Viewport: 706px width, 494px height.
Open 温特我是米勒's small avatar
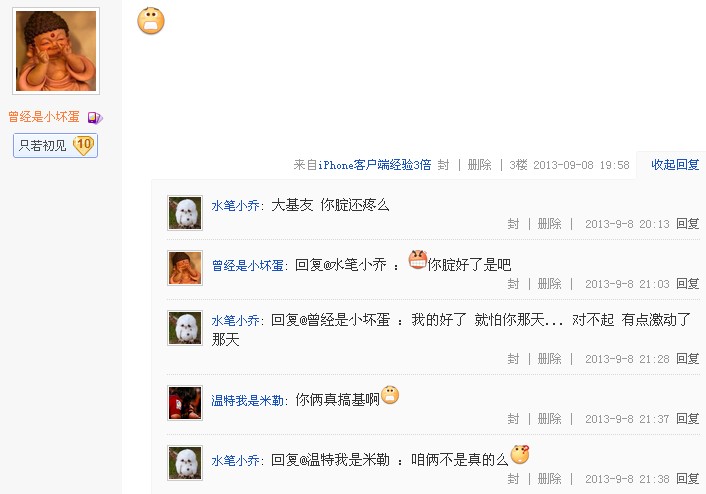click(x=185, y=402)
